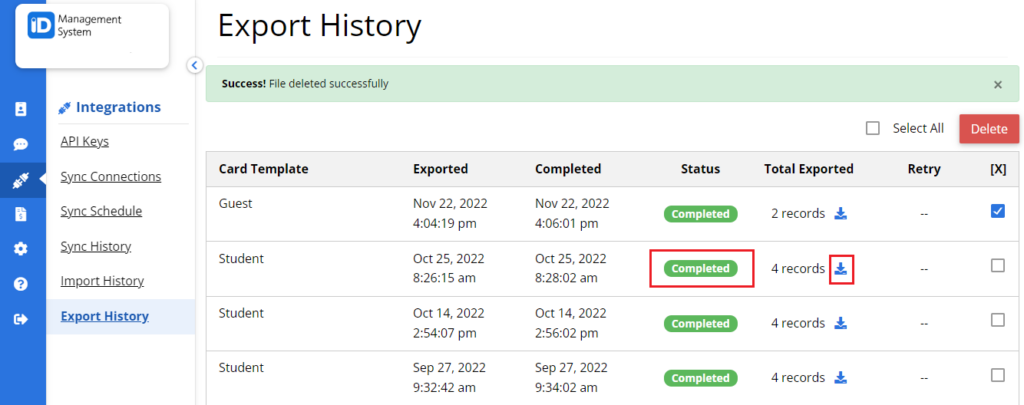
Task: Download the Sep 27 Student export file
Action: pos(841,378)
